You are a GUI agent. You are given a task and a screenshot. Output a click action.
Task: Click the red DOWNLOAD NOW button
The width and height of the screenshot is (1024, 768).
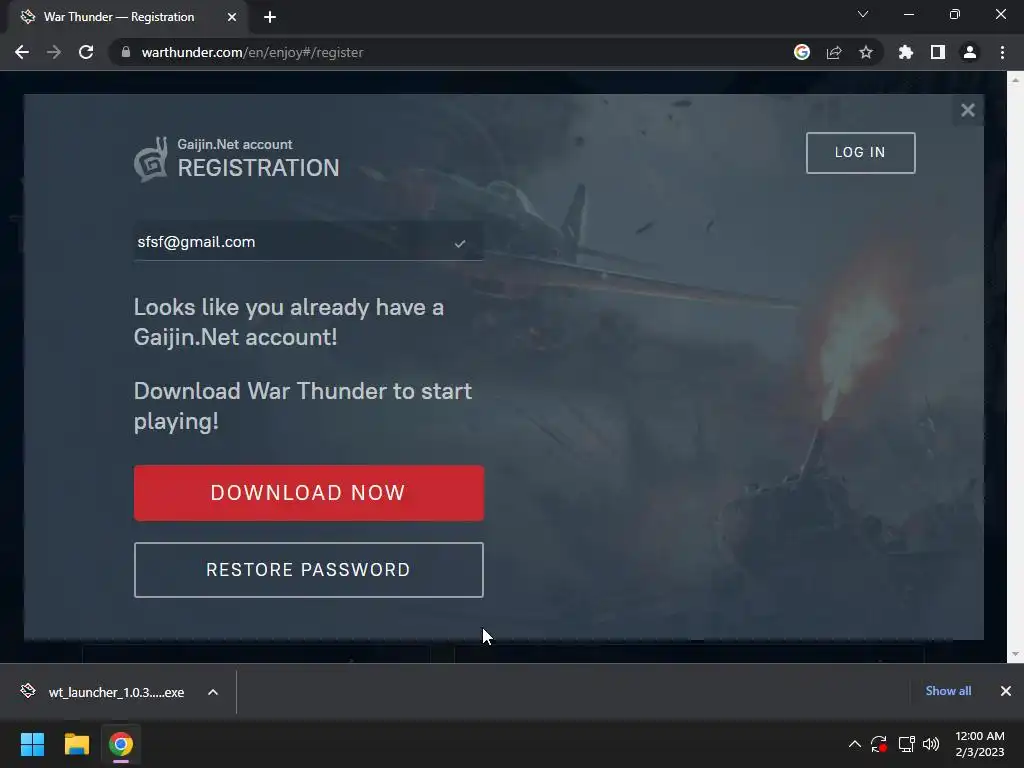pos(308,493)
